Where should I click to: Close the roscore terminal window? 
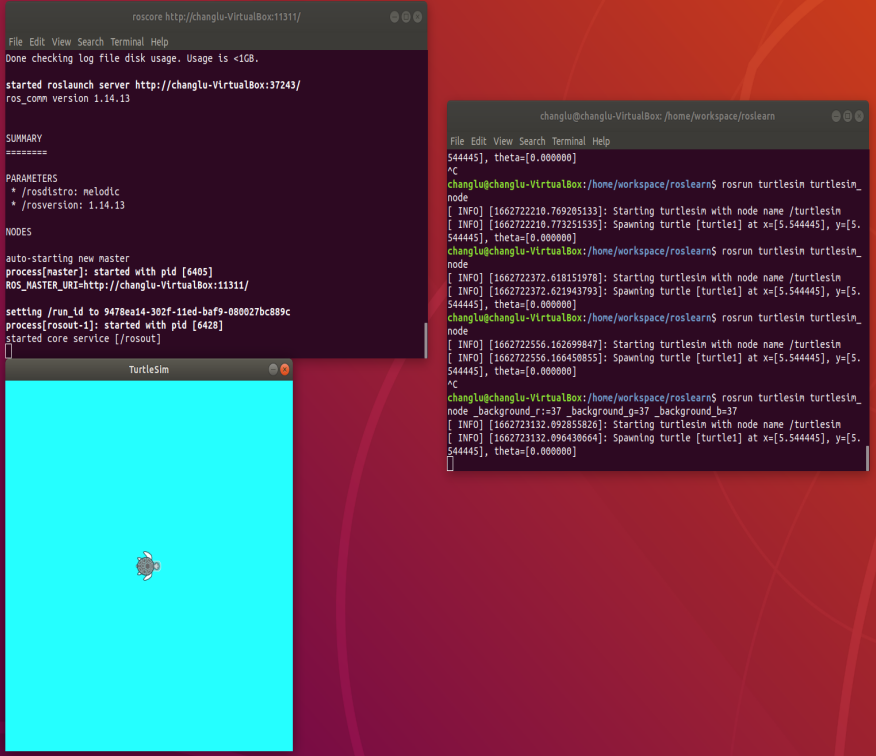417,17
